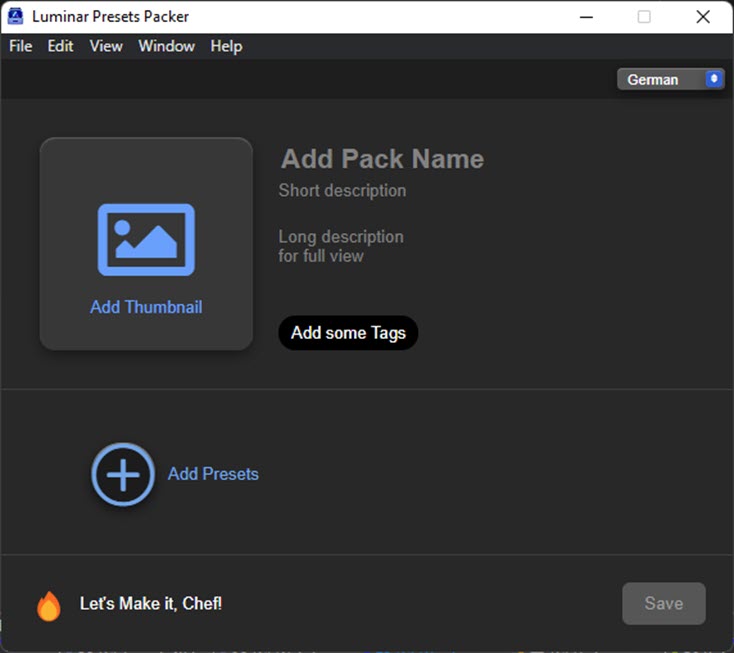The width and height of the screenshot is (734, 653).
Task: Click the Add Presets label
Action: pos(213,474)
